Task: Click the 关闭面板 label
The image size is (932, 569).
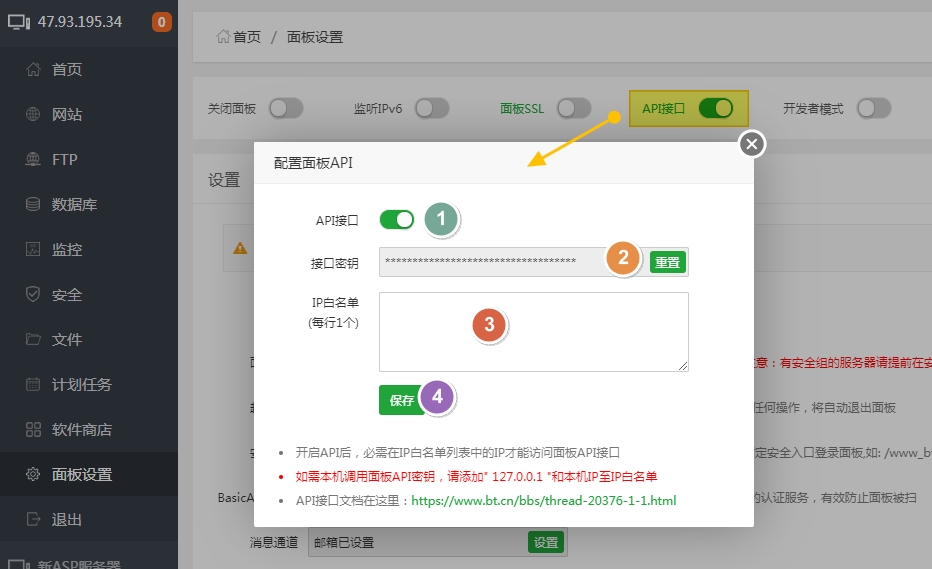Action: (231, 109)
